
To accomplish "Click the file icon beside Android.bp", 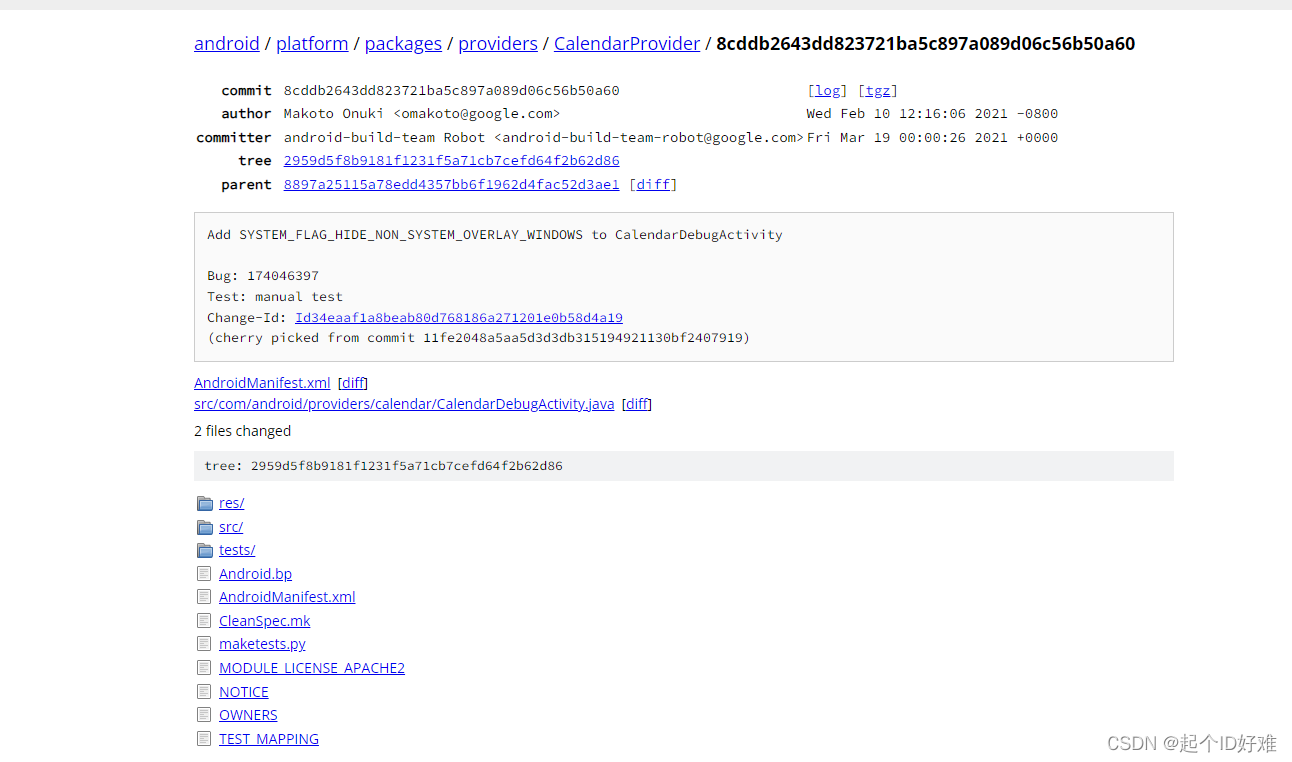I will click(204, 573).
